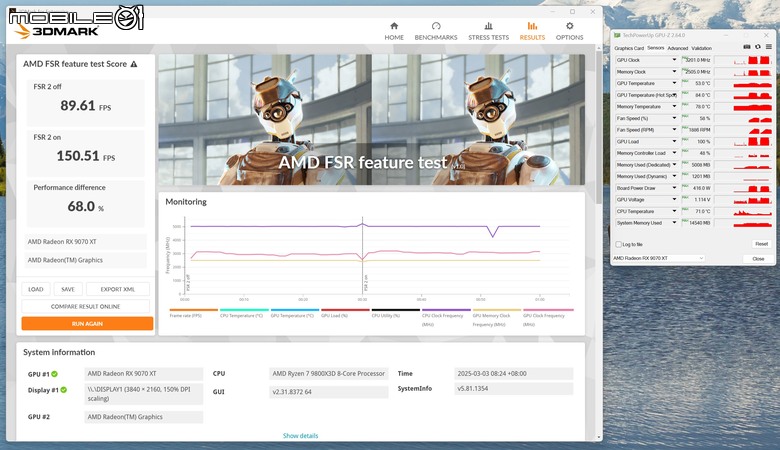Open Fan Speed (RPM) sensor dropdown
The image size is (780, 450).
coord(675,130)
